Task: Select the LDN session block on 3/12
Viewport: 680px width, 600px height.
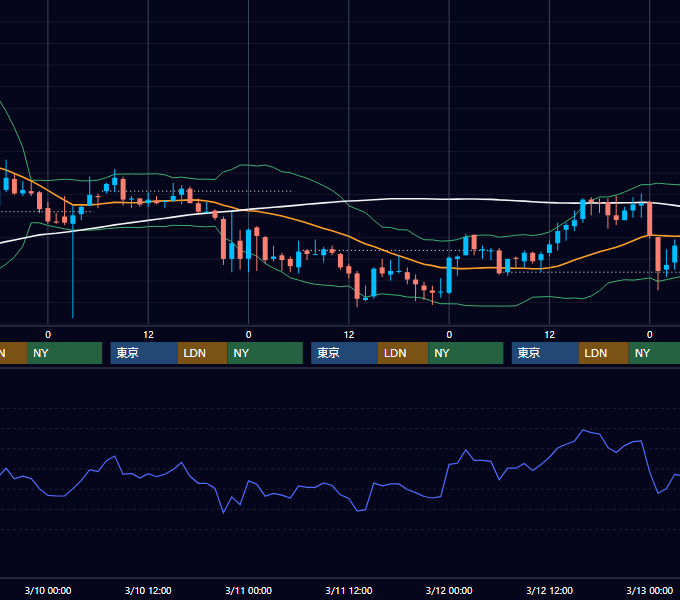Action: point(604,353)
